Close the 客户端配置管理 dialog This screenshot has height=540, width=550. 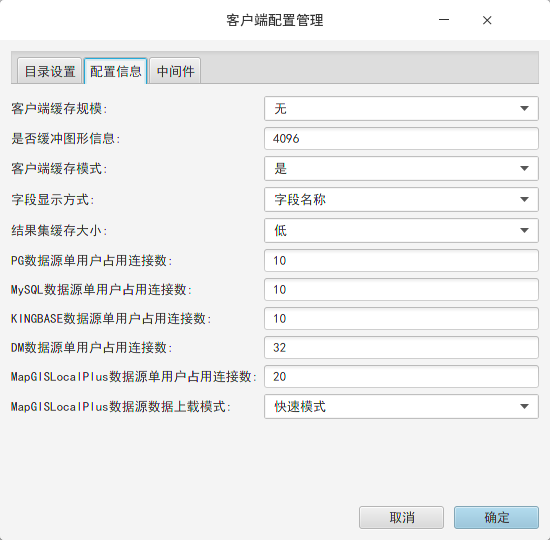487,20
